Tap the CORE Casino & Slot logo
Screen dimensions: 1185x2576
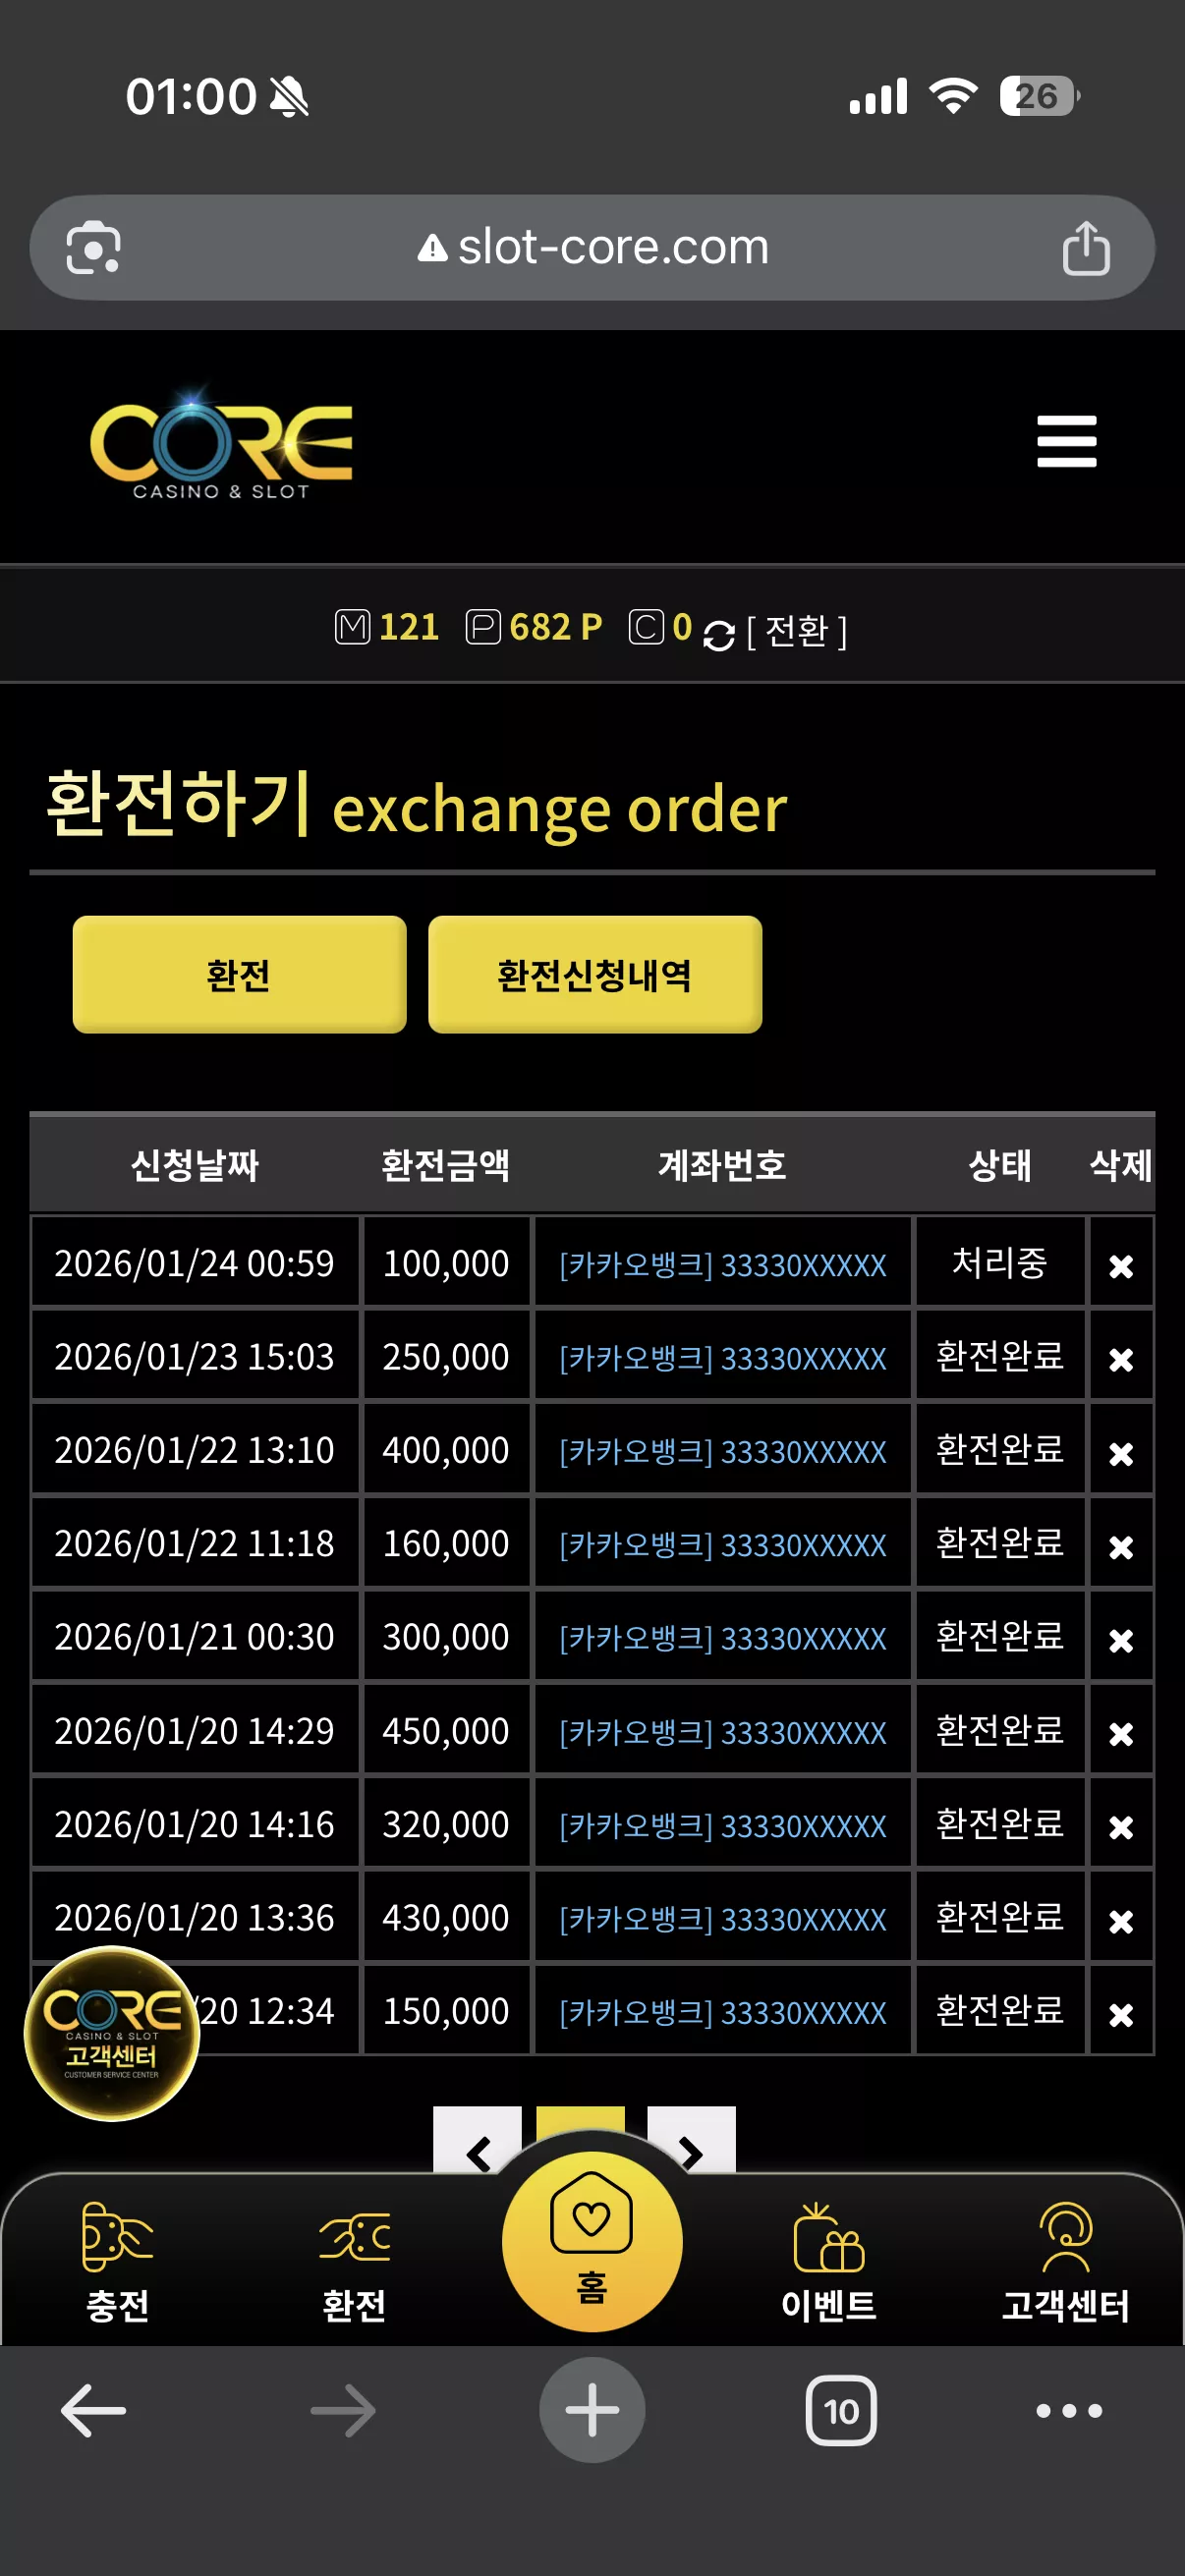click(221, 445)
